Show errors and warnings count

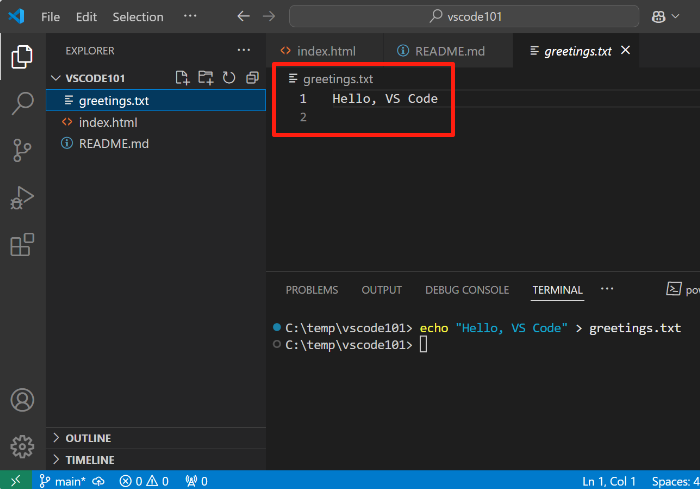(x=144, y=481)
